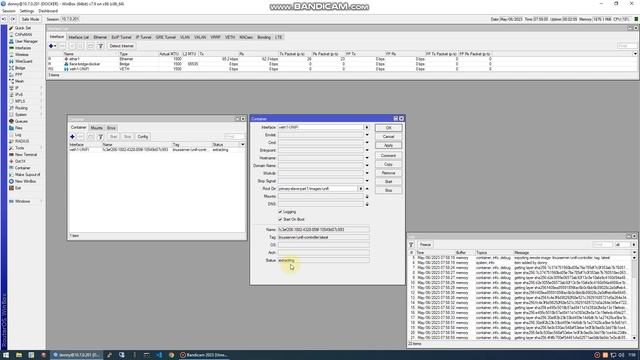
Task: Click the Comment button
Action: pyautogui.click(x=388, y=156)
